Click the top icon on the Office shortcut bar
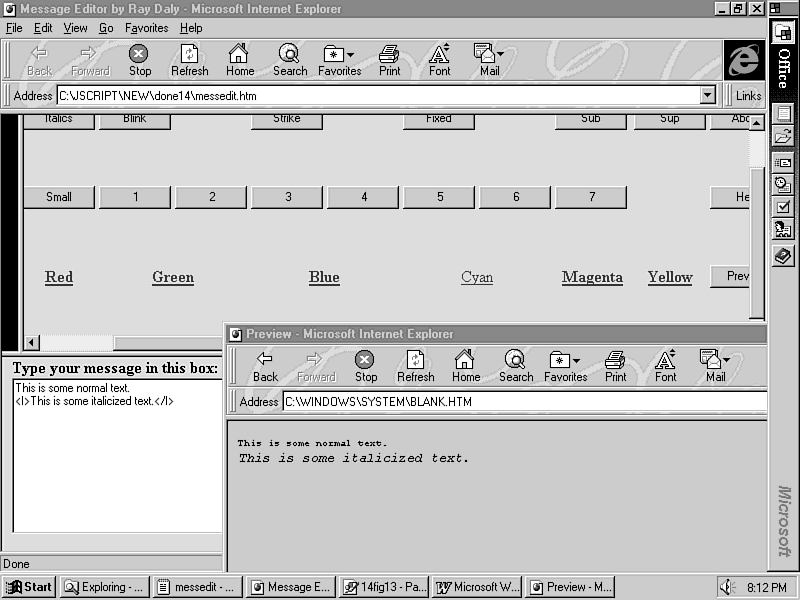Image resolution: width=800 pixels, height=600 pixels. 783,33
